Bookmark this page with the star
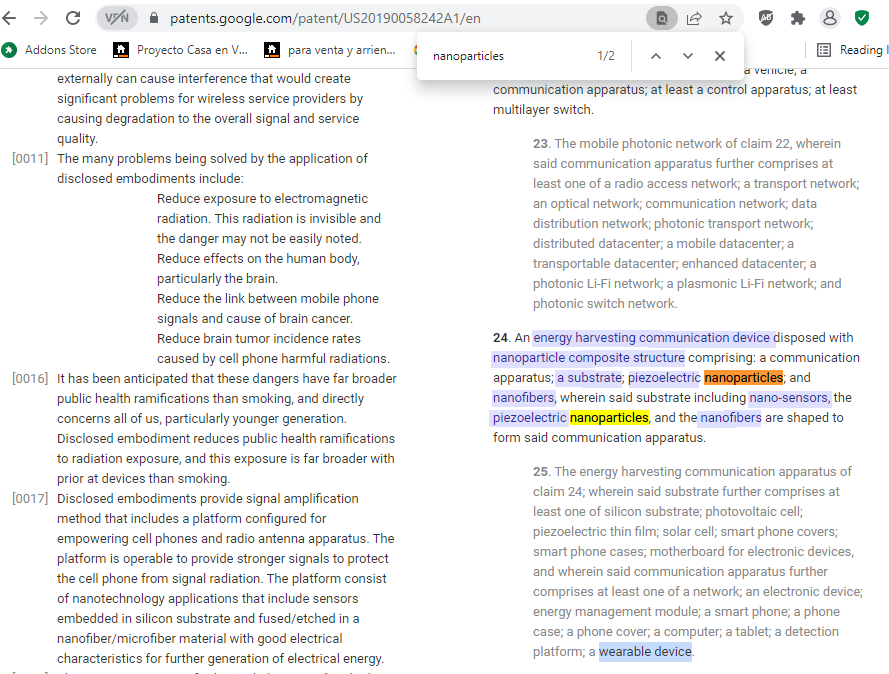This screenshot has height=674, width=889. click(726, 18)
